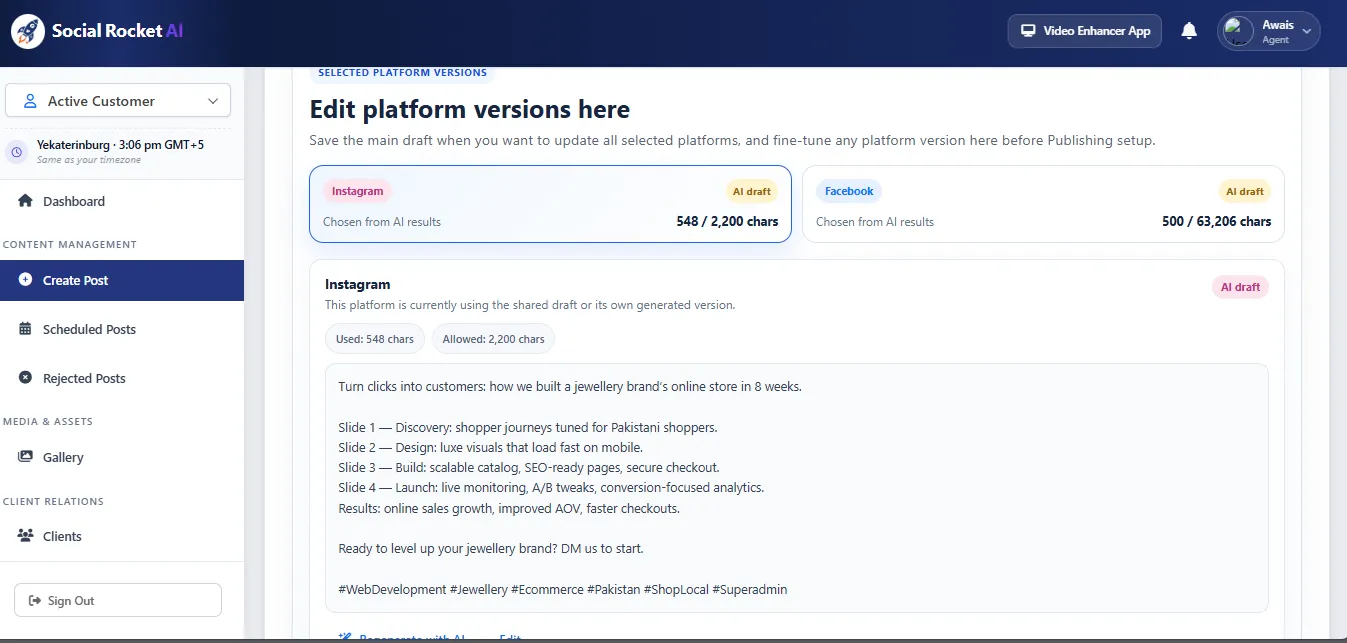Click 'Edit platform versions here' heading
The width and height of the screenshot is (1347, 643).
coord(470,109)
